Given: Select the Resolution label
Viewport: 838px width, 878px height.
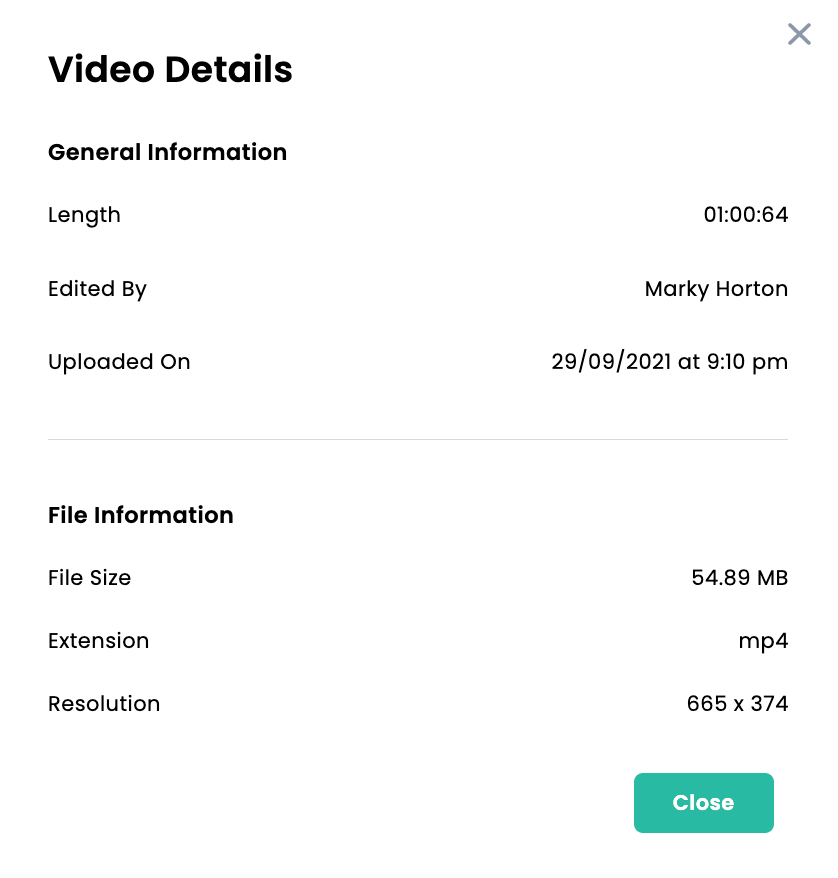Looking at the screenshot, I should point(104,703).
